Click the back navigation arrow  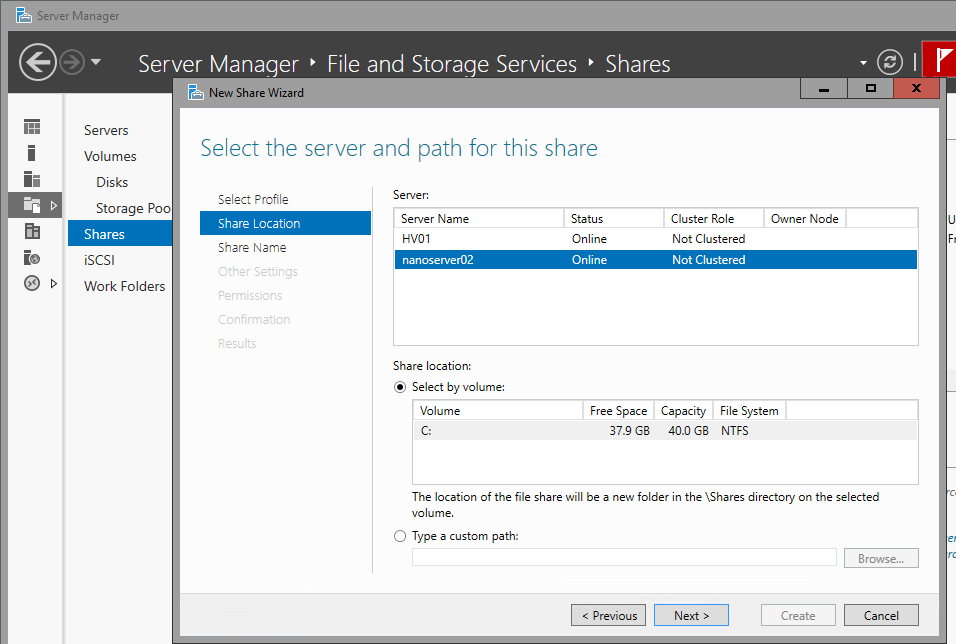38,63
